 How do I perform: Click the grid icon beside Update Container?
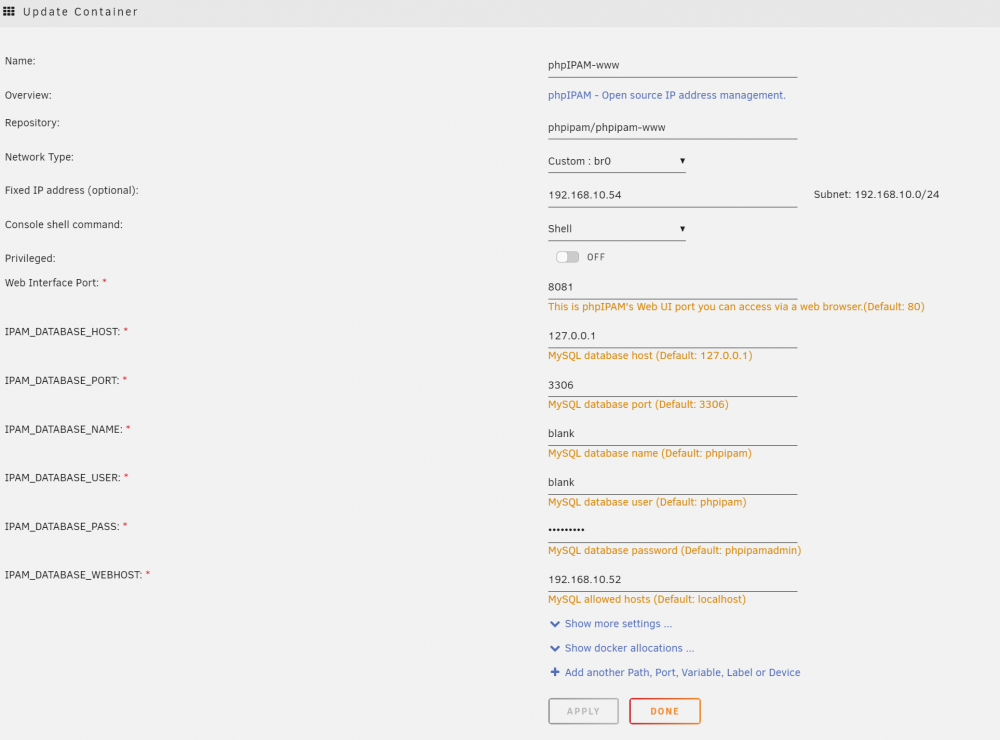[x=9, y=11]
